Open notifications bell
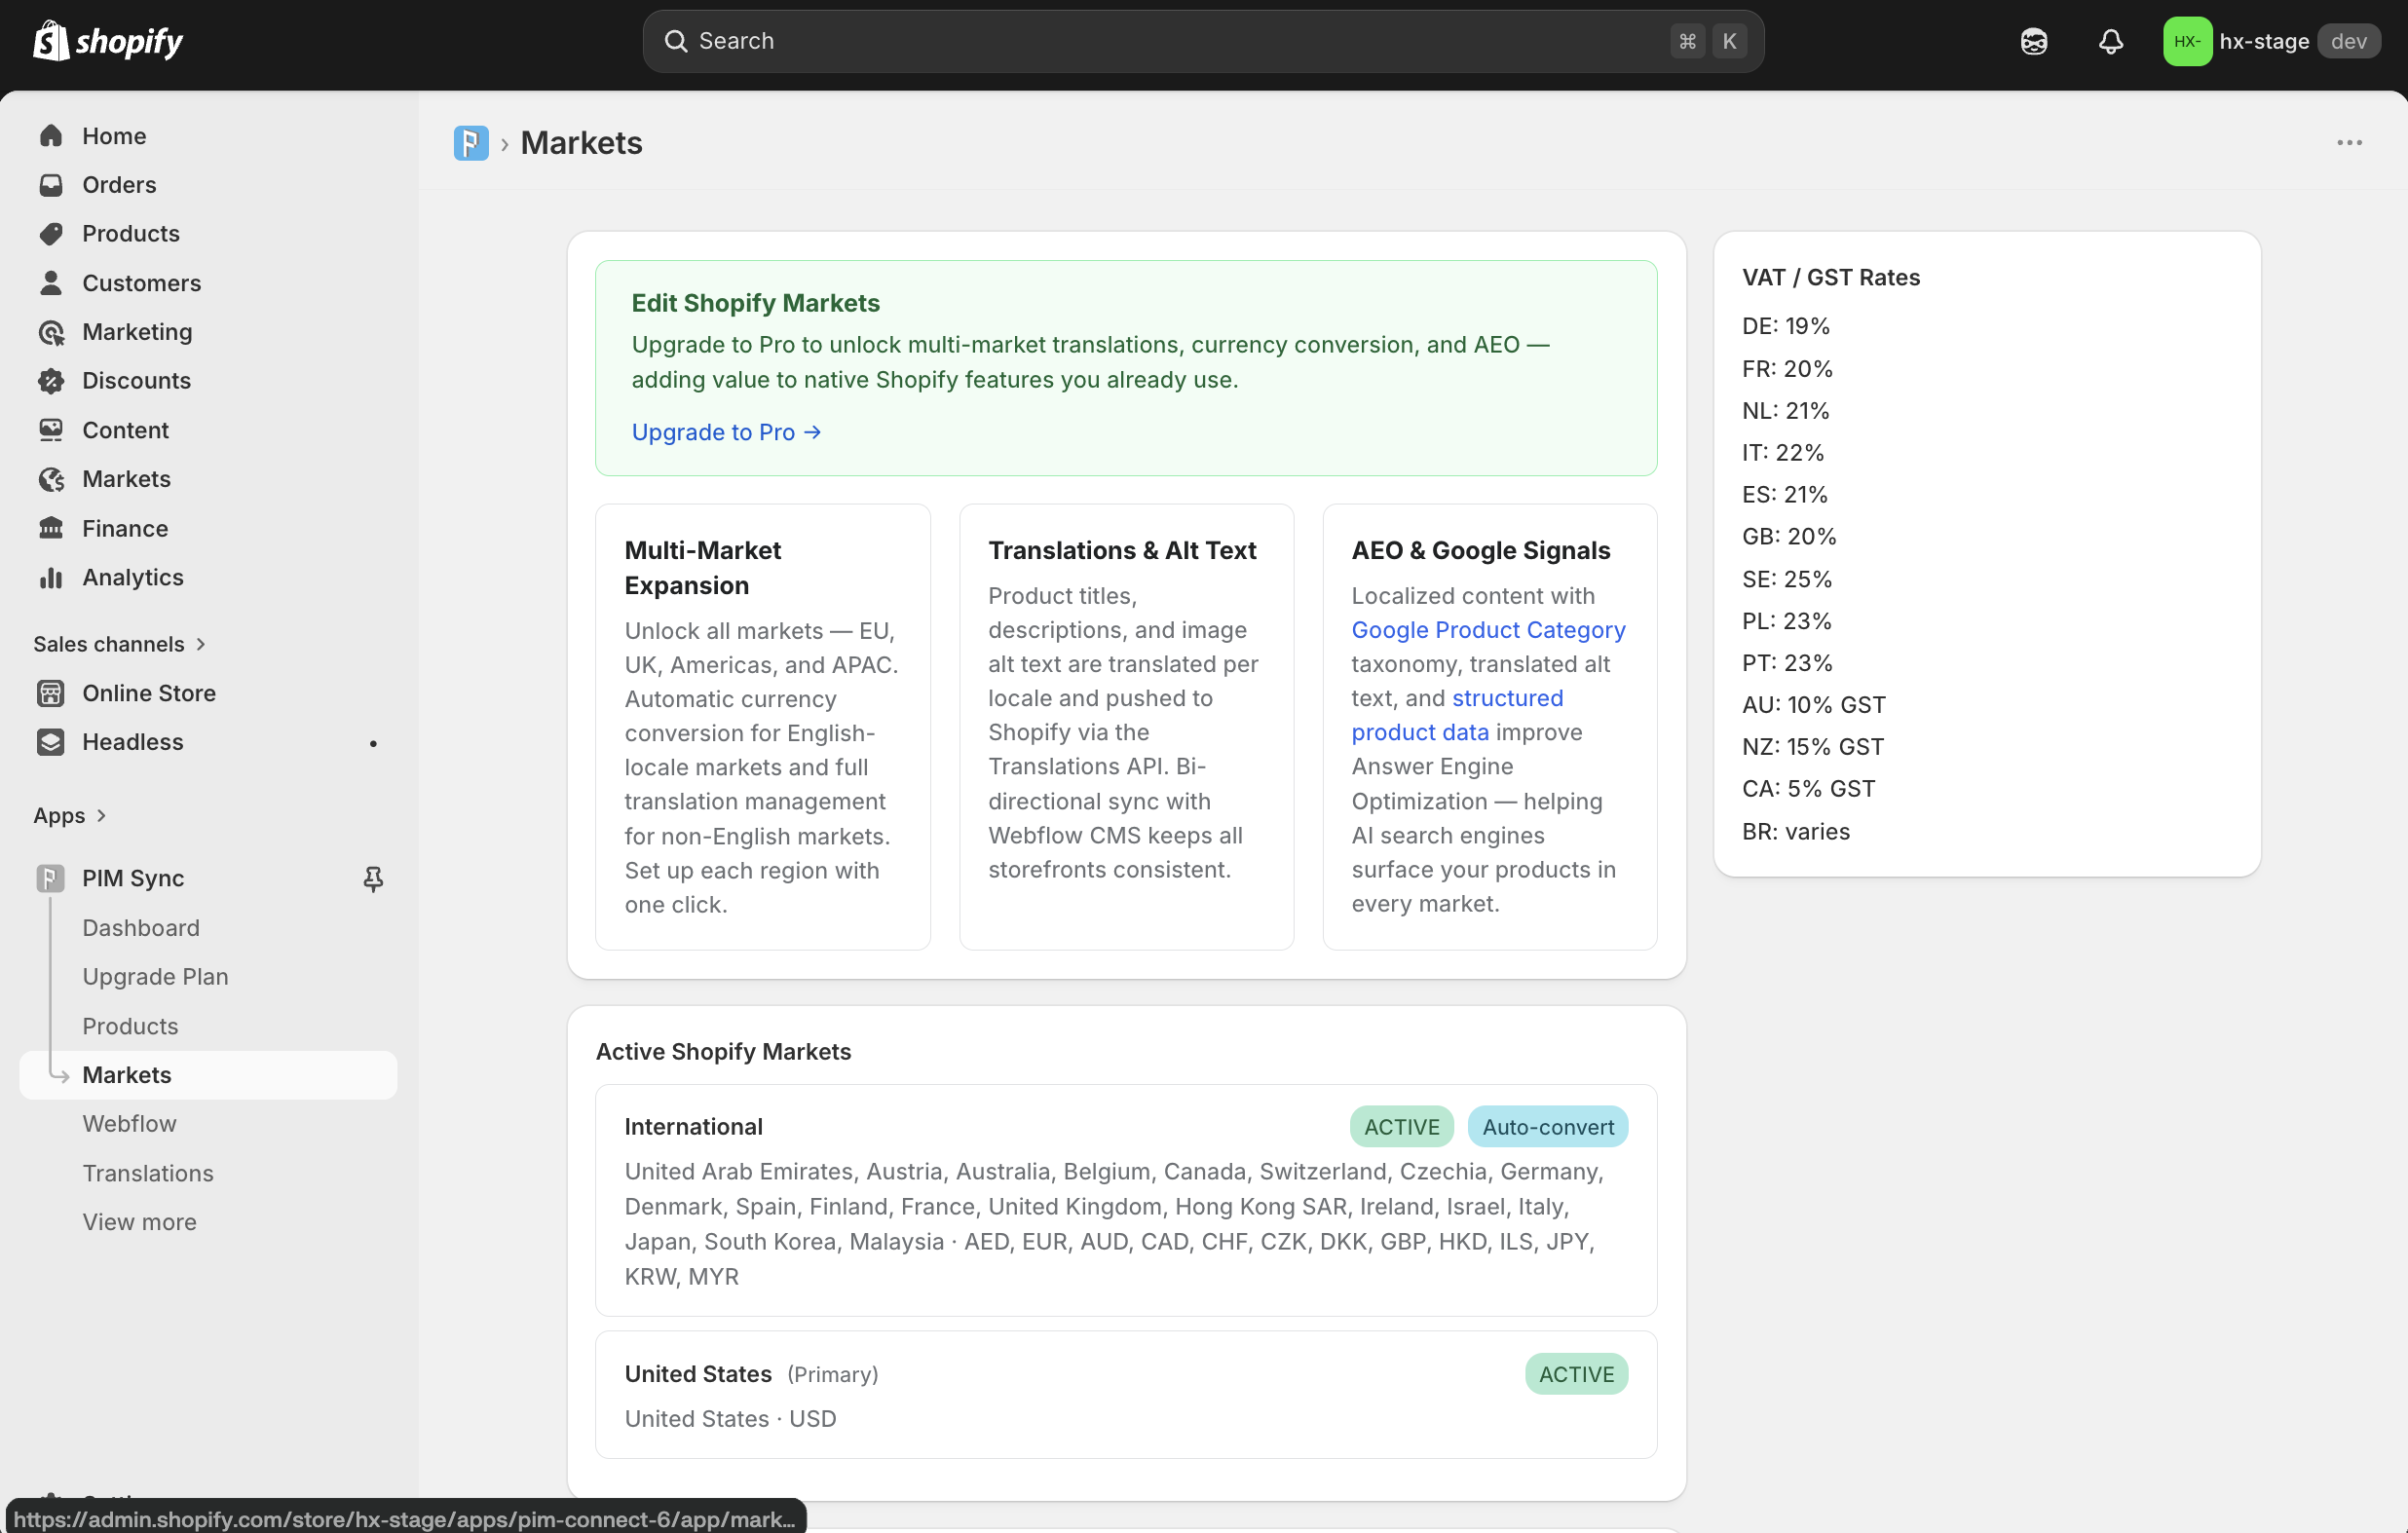 [x=2111, y=41]
